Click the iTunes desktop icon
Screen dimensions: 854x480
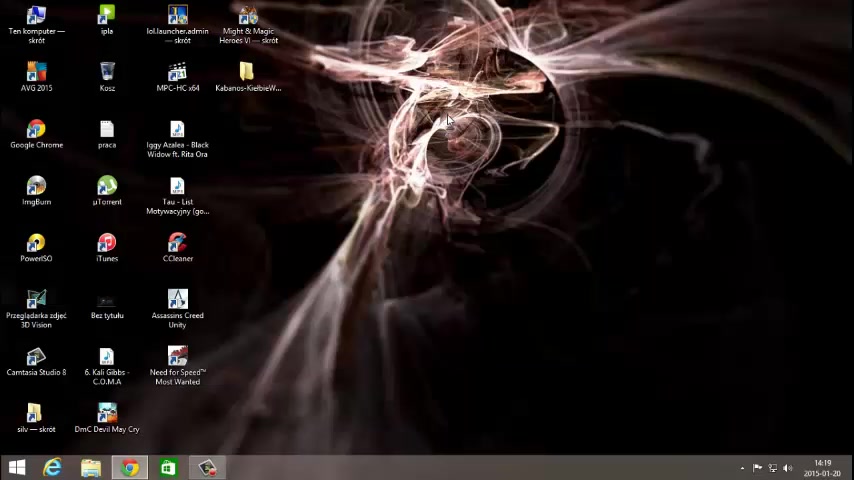(x=107, y=244)
